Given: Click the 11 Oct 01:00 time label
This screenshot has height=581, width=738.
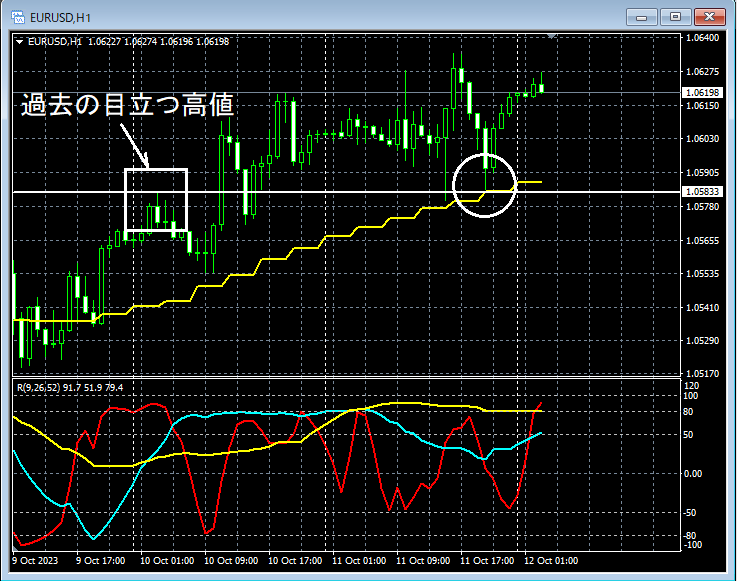Looking at the screenshot, I should [x=359, y=561].
